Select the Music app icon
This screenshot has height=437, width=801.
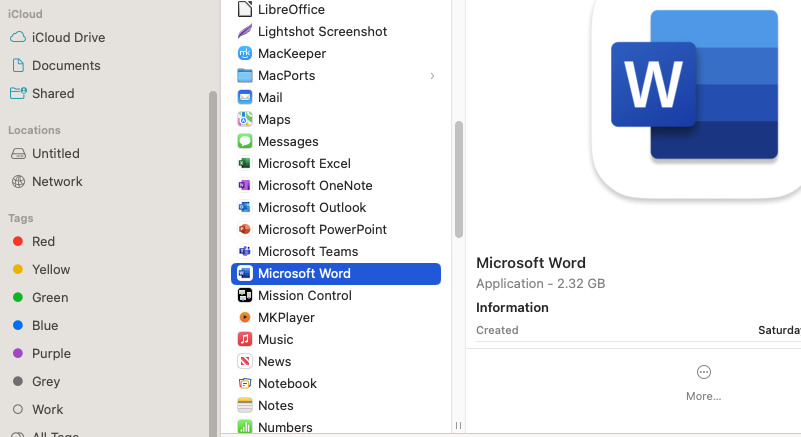pyautogui.click(x=245, y=339)
